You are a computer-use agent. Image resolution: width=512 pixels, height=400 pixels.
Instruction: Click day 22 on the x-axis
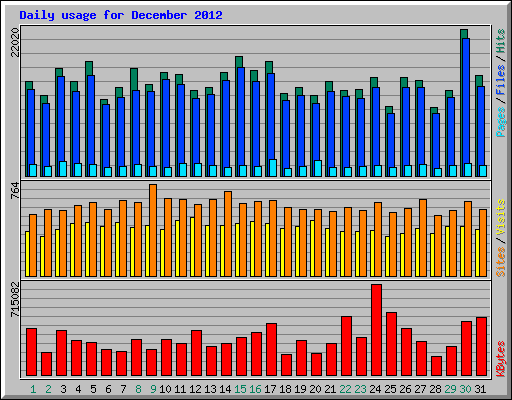[x=345, y=389]
